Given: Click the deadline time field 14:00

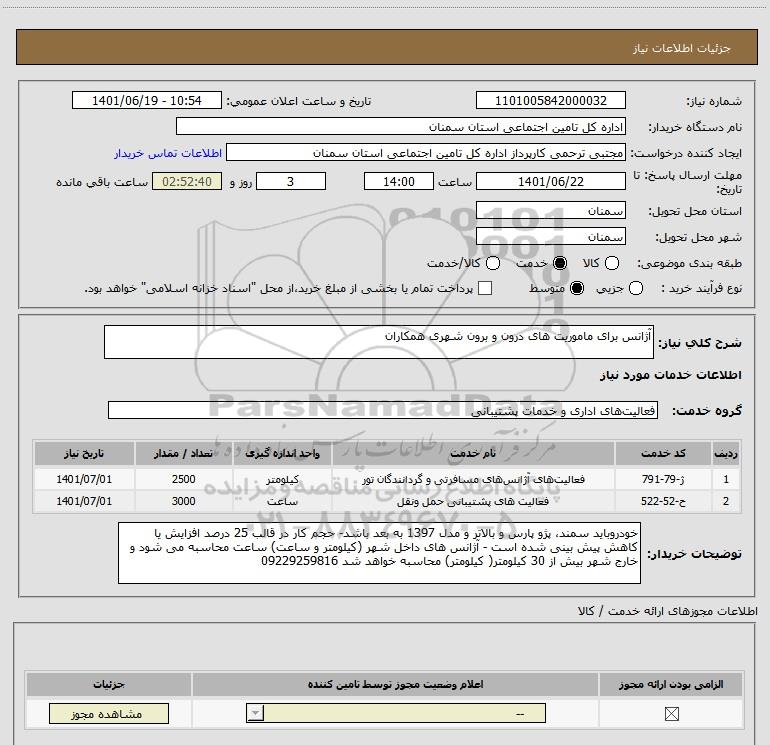Looking at the screenshot, I should (x=399, y=181).
